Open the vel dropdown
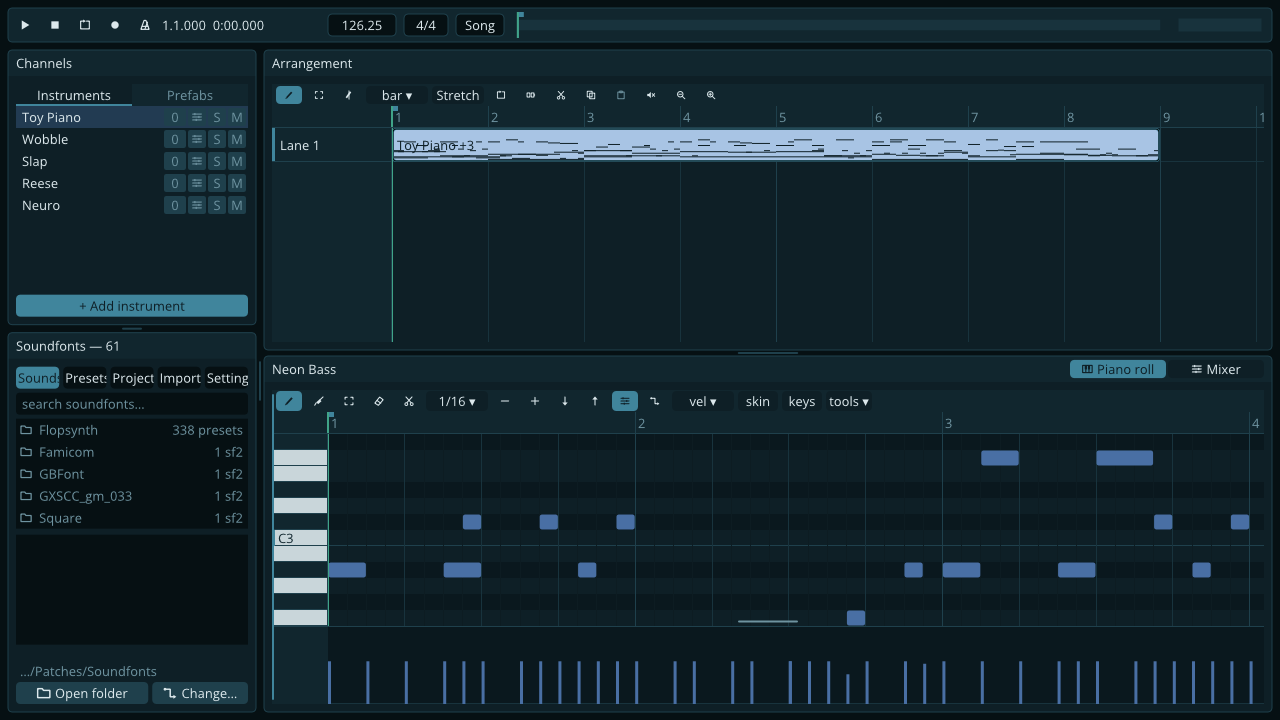This screenshot has width=1280, height=720. 703,401
